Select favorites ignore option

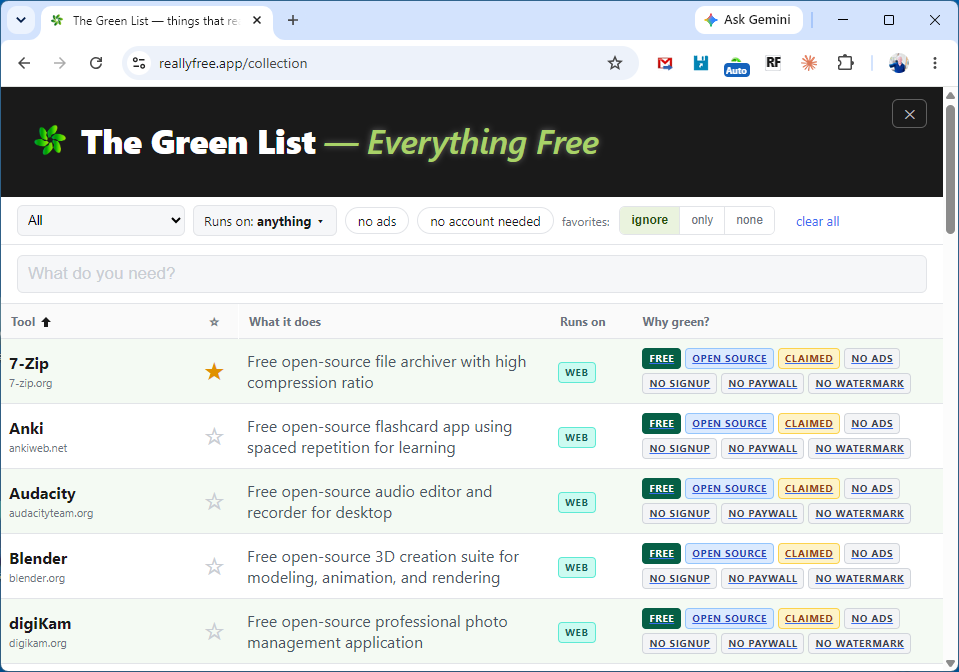click(650, 220)
